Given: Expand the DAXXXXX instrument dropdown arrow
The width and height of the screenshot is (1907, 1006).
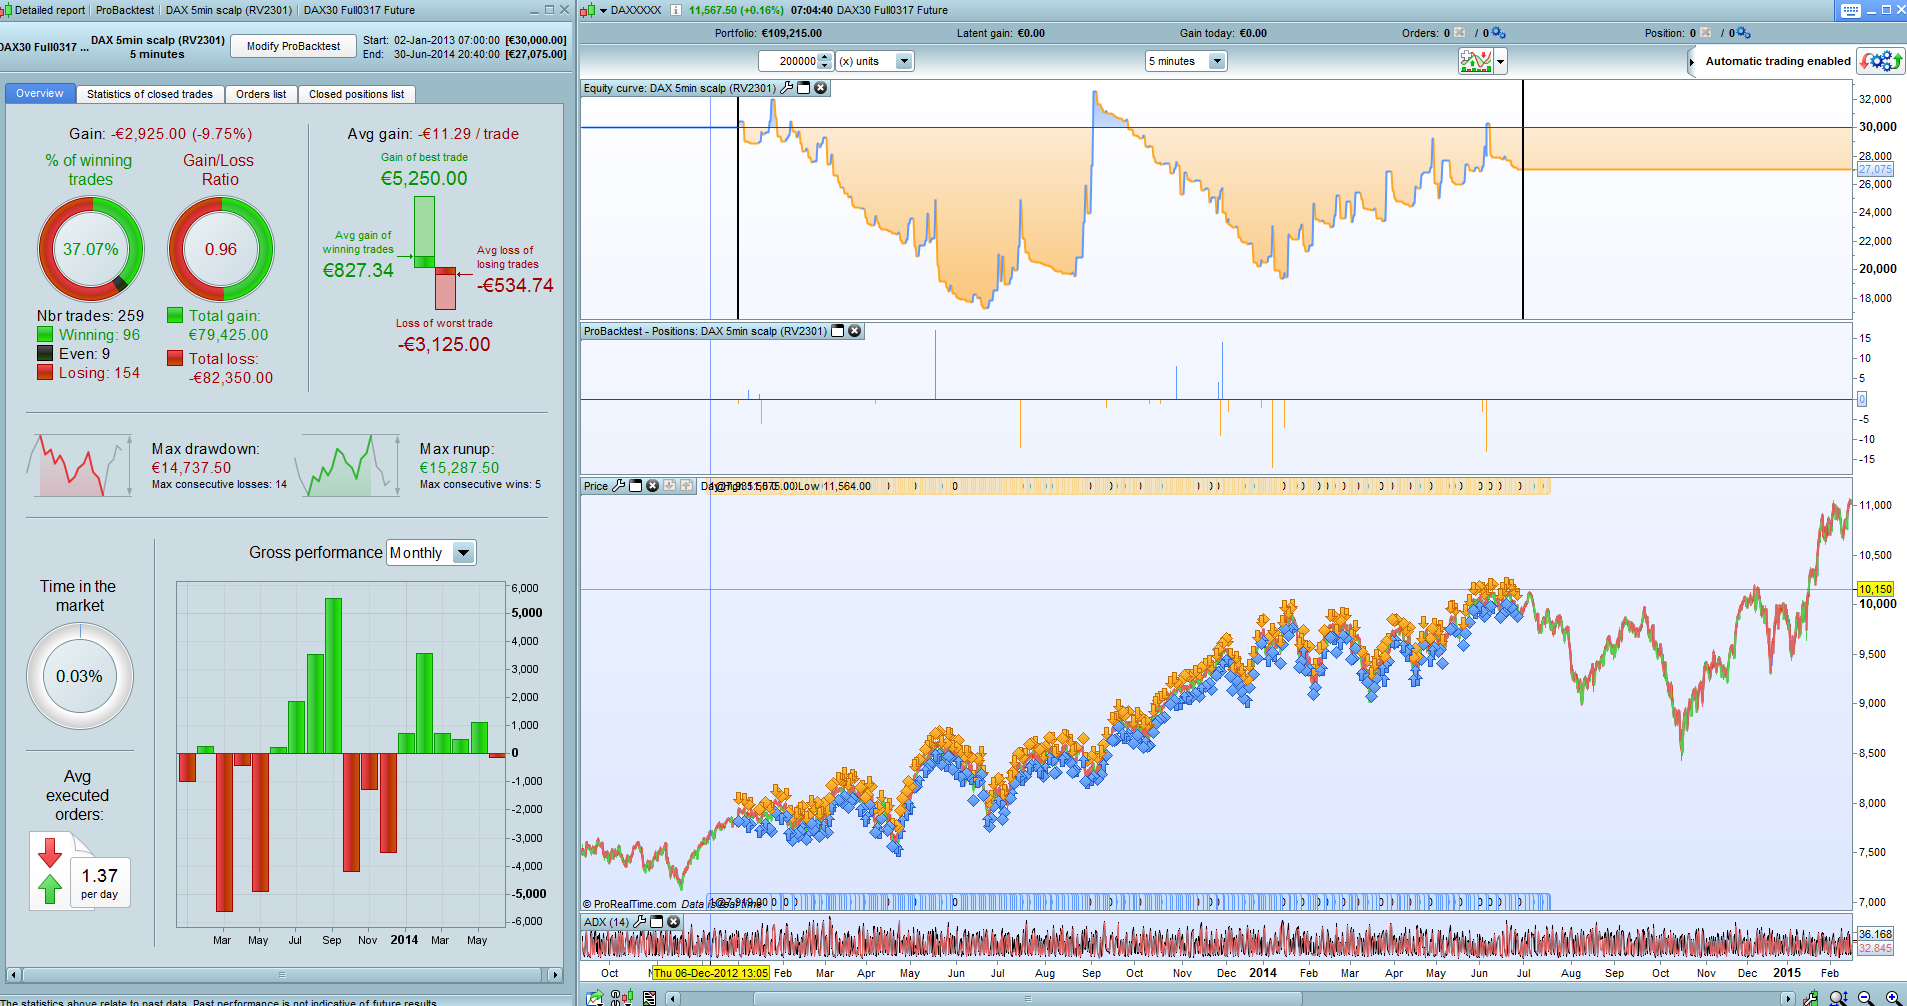Looking at the screenshot, I should pos(603,10).
